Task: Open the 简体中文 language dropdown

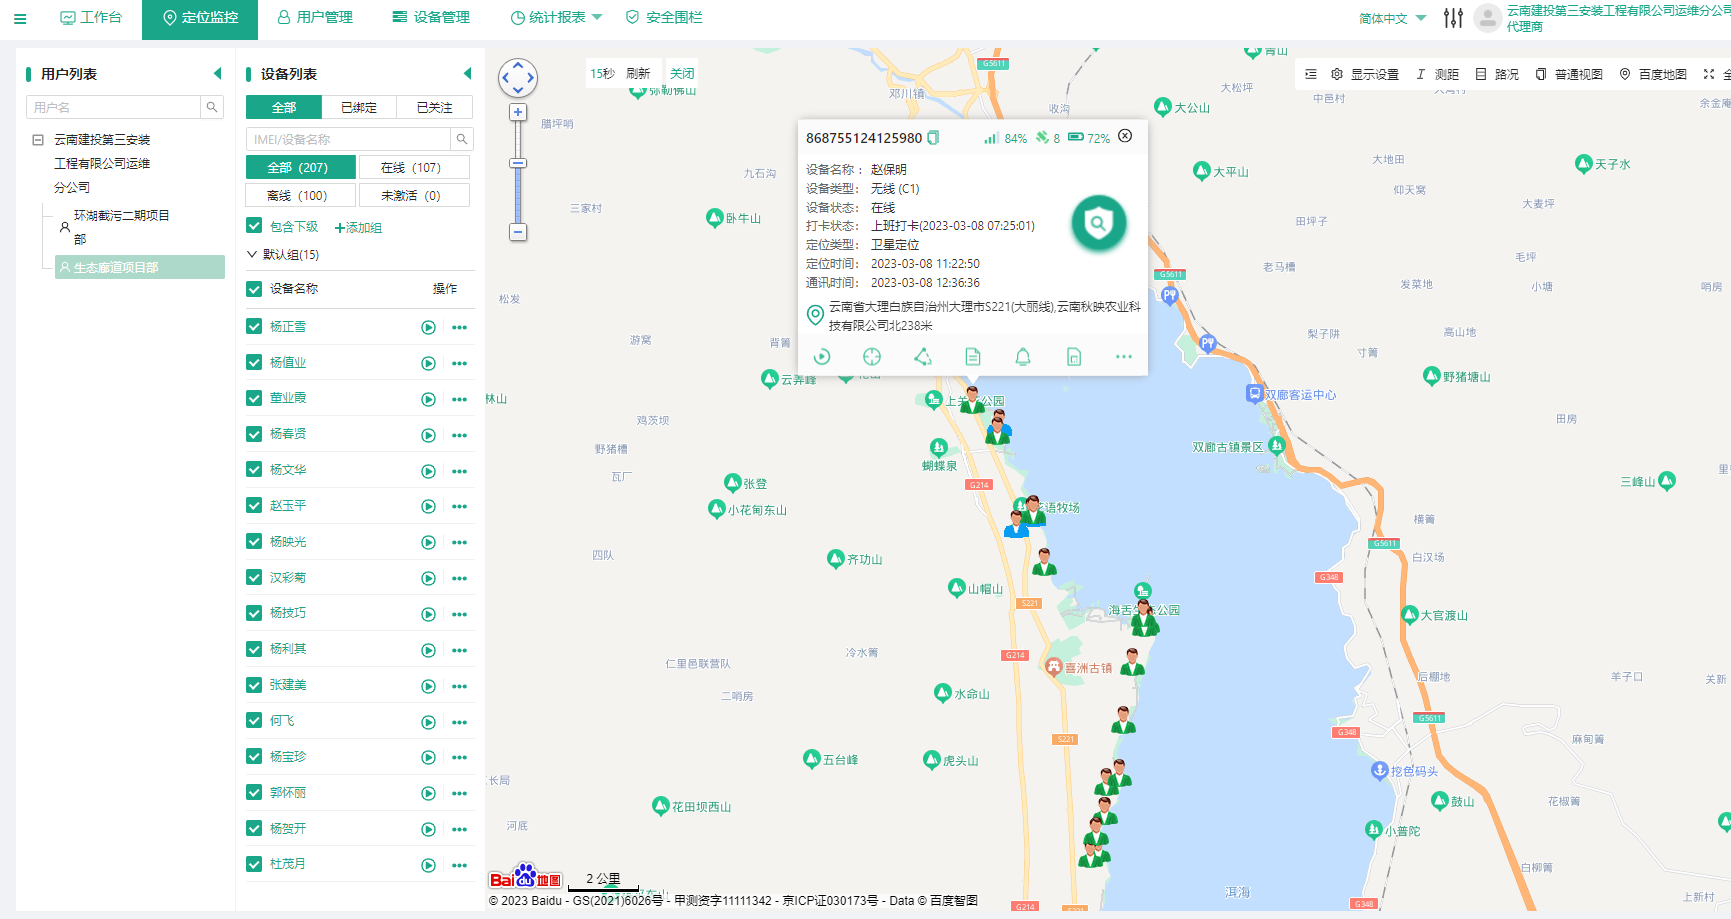Action: [x=1392, y=18]
